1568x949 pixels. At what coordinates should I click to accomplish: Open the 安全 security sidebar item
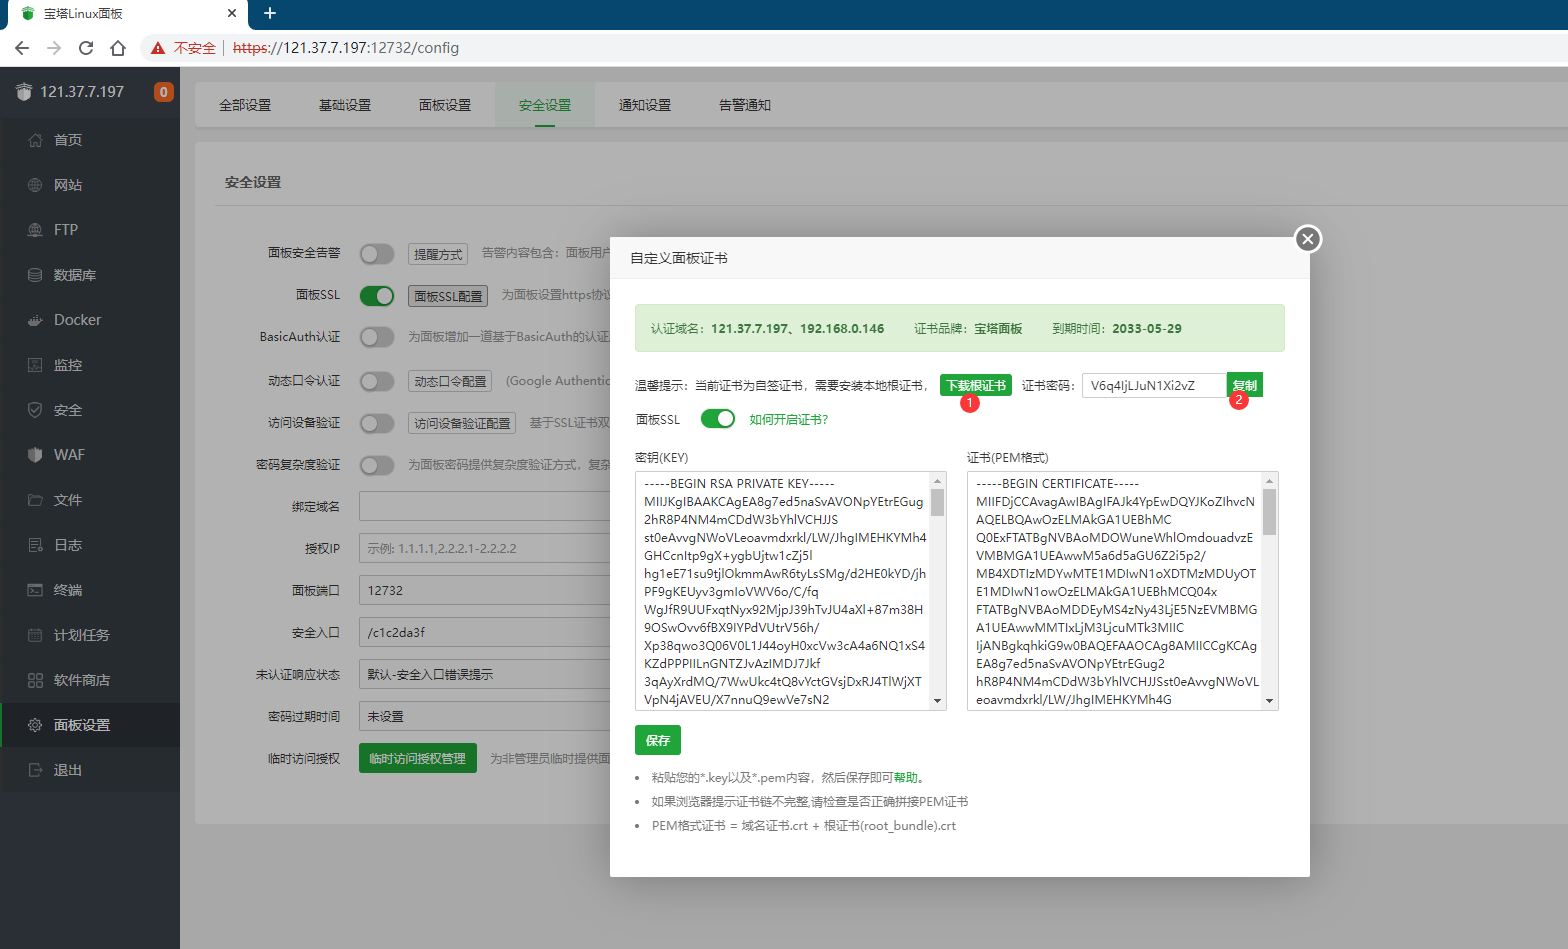pos(90,410)
